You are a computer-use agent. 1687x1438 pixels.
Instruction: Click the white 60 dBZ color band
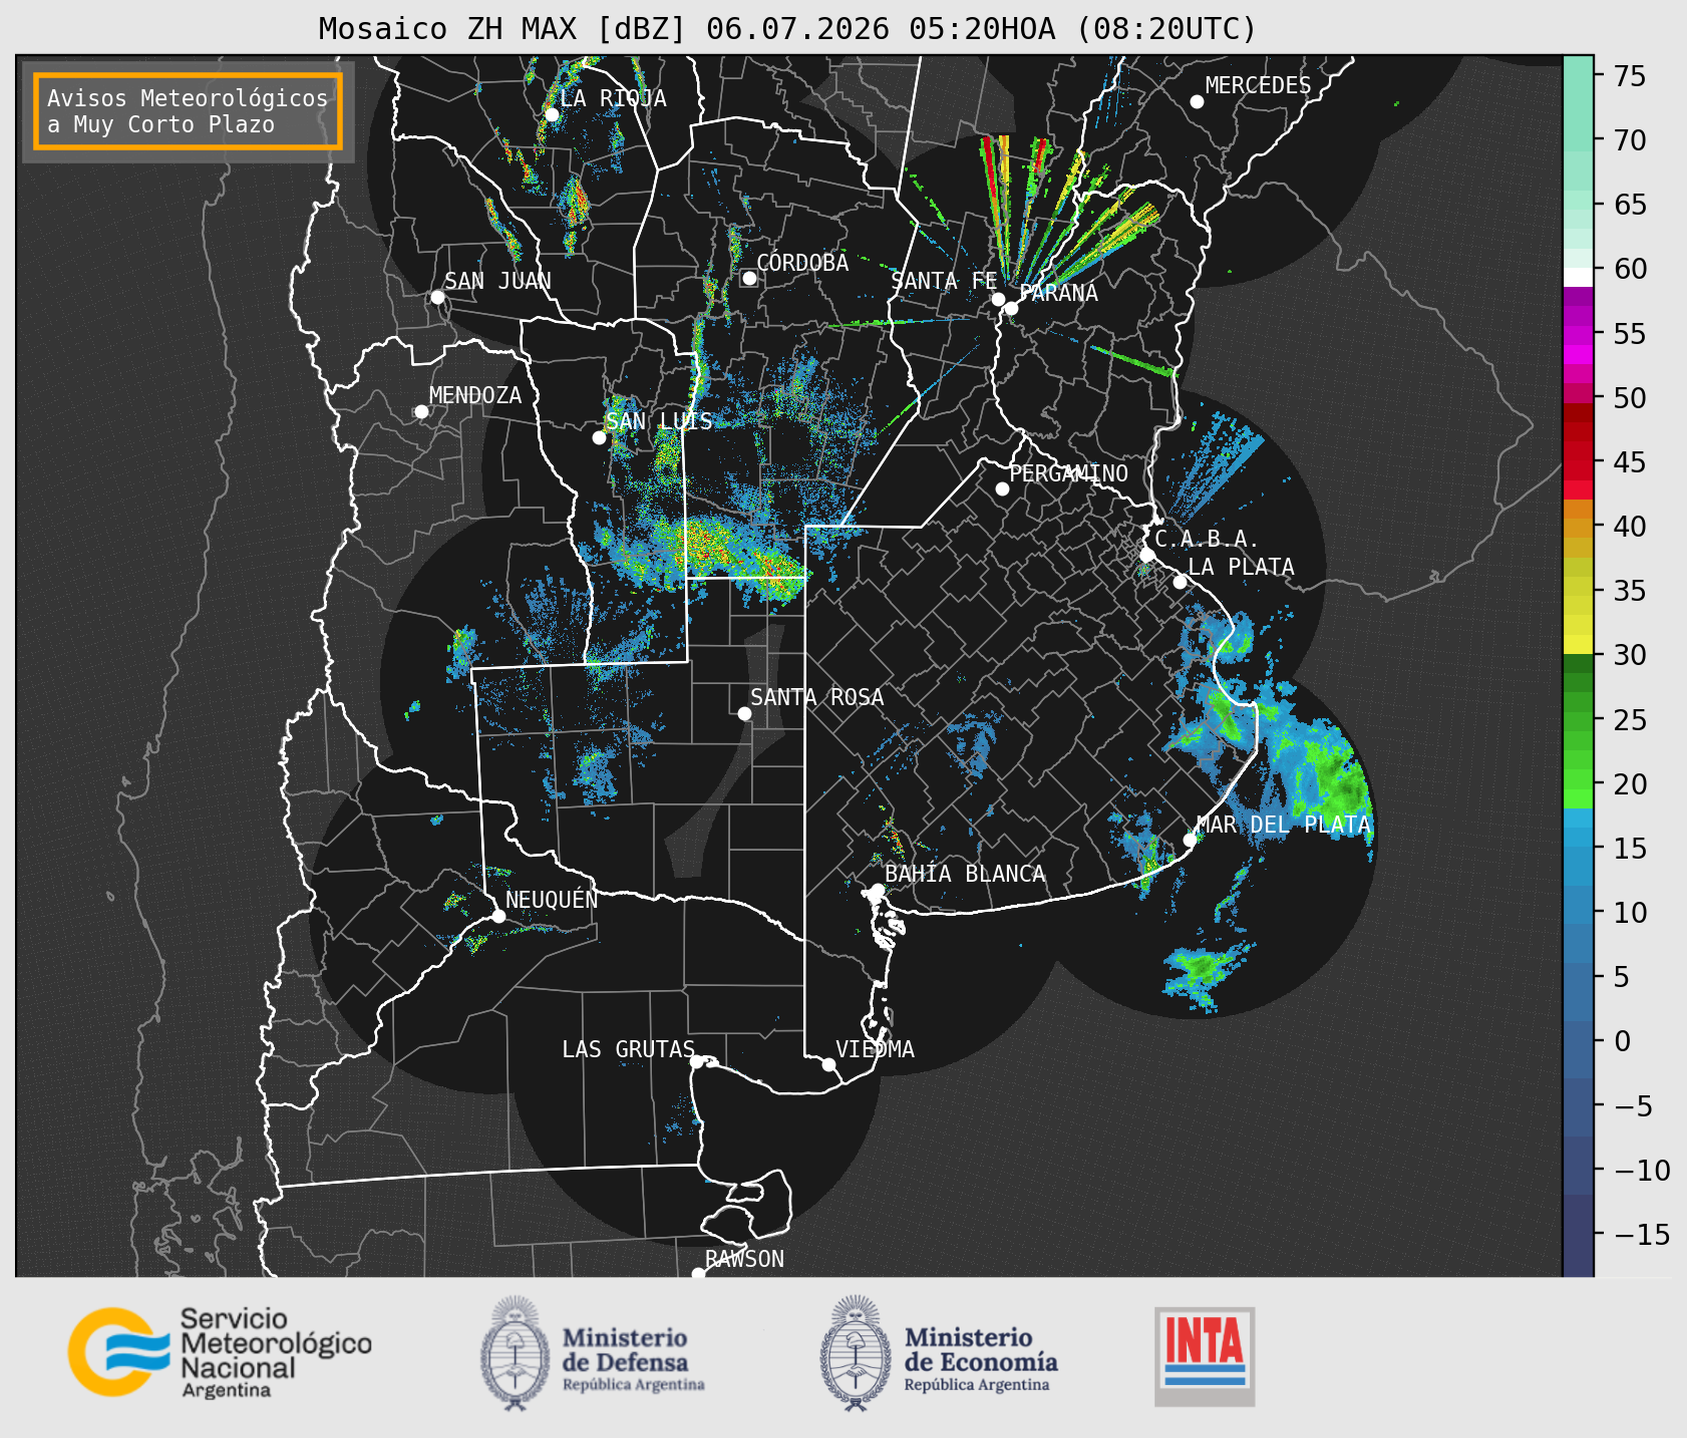tap(1578, 277)
